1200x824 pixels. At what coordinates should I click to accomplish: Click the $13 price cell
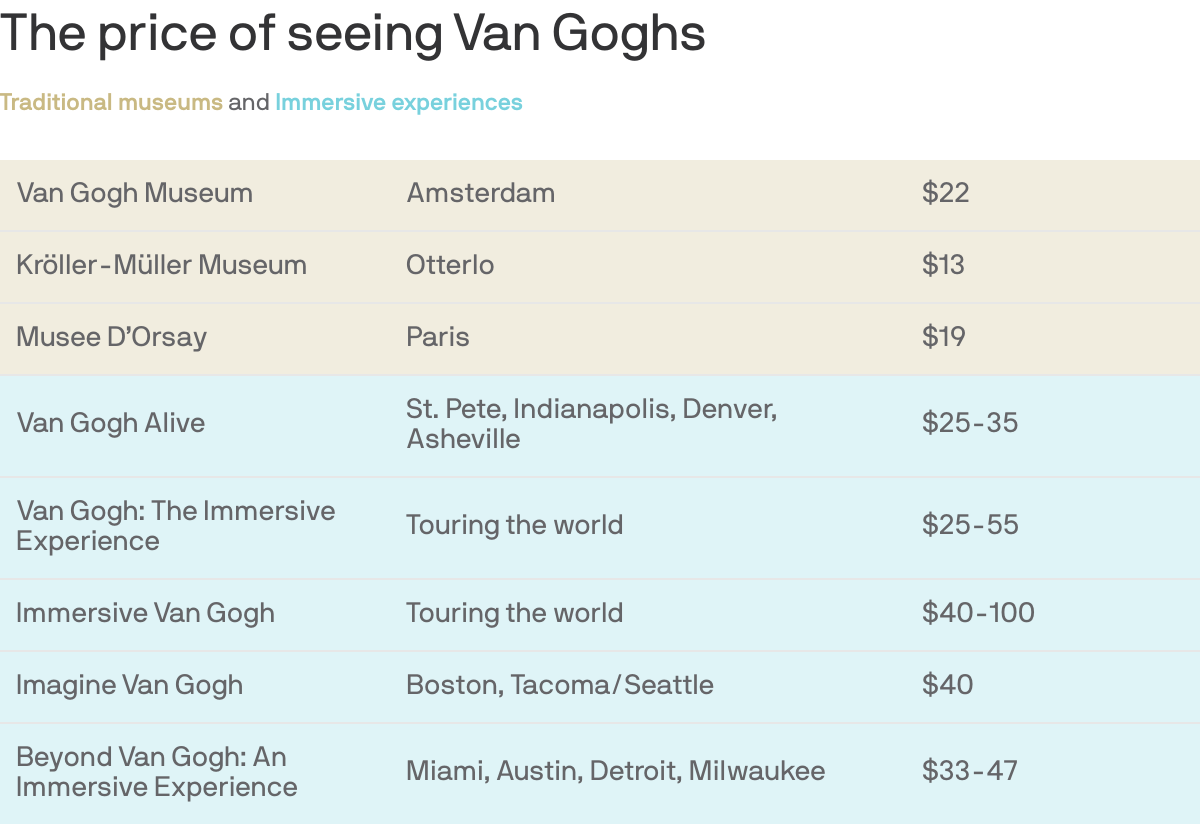click(944, 265)
